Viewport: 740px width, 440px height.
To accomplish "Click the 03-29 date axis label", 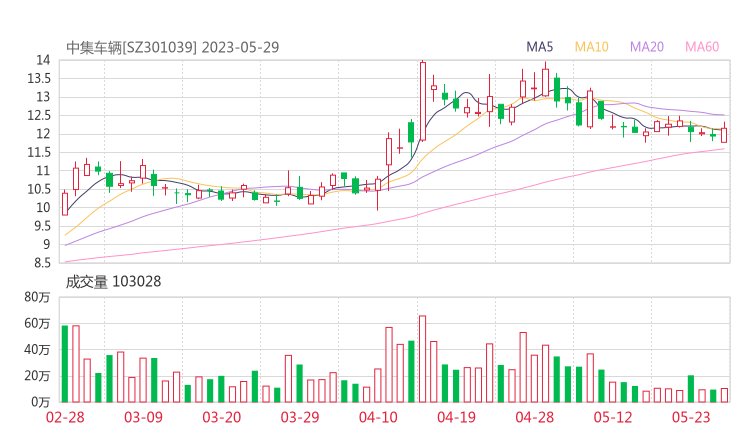I will tap(300, 417).
